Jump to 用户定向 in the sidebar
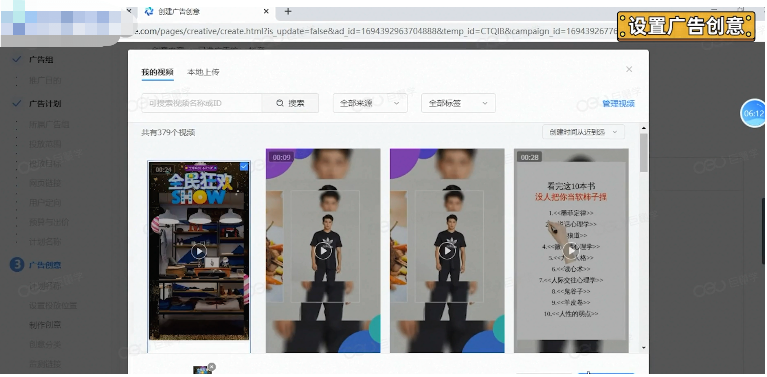 (45, 202)
